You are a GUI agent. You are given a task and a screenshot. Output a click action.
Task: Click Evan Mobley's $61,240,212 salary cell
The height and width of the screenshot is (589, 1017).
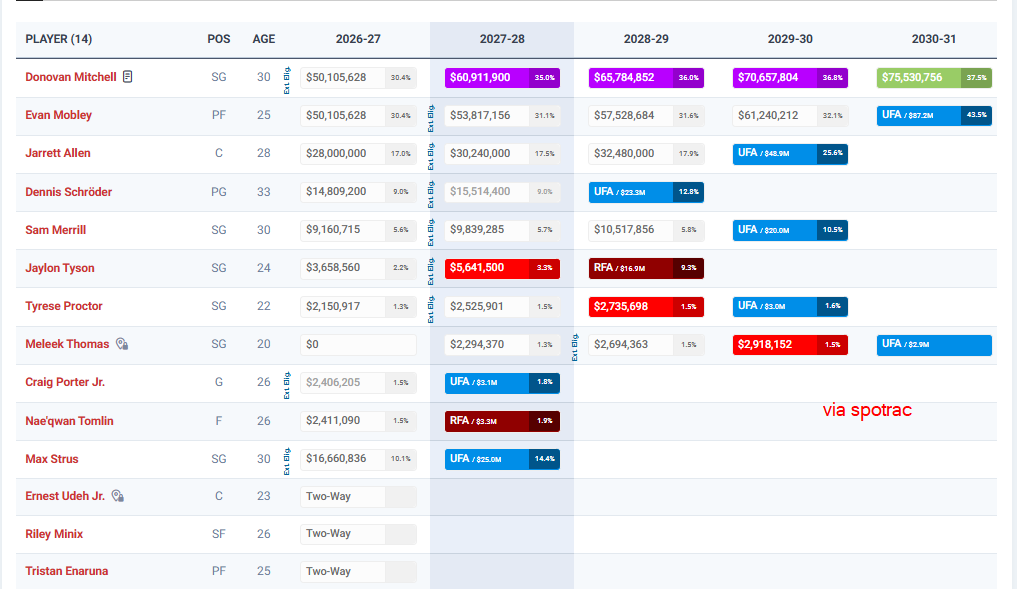coord(790,115)
